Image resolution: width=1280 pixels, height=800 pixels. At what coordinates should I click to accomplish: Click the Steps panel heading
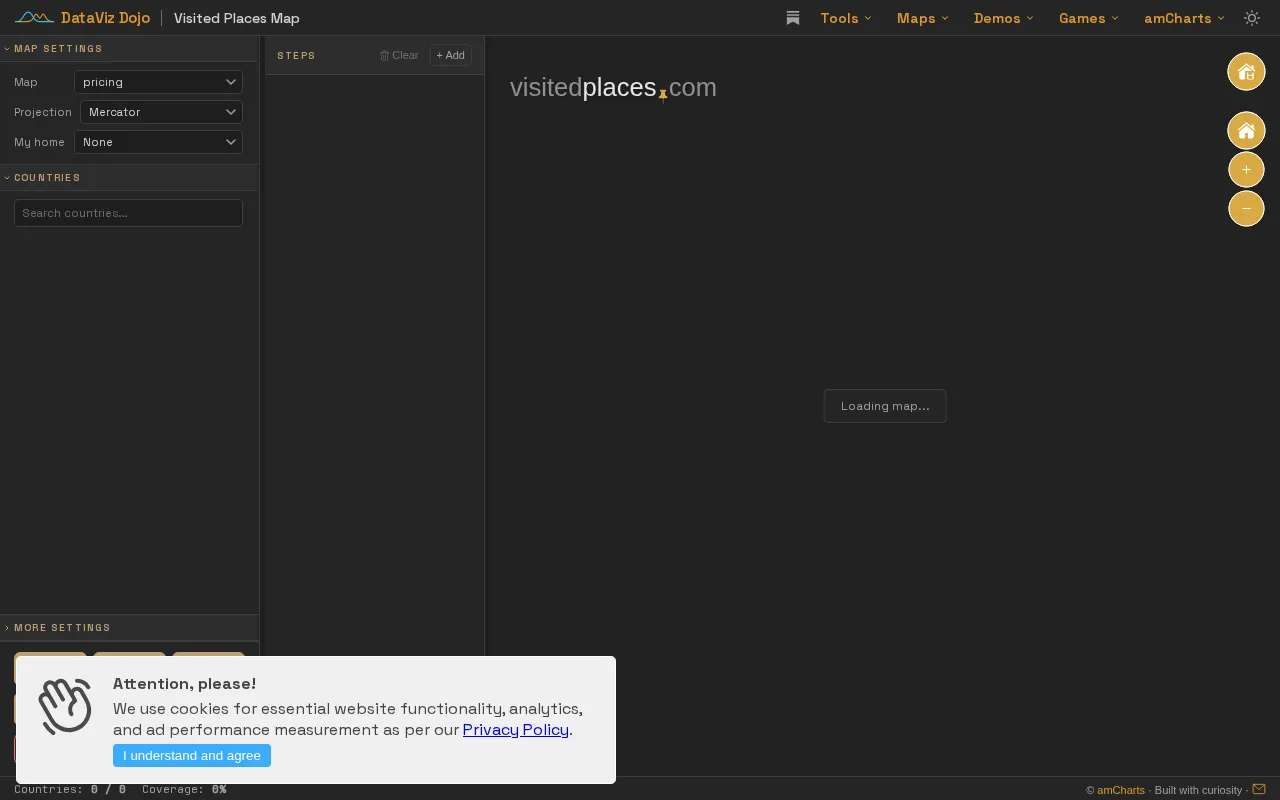point(296,55)
